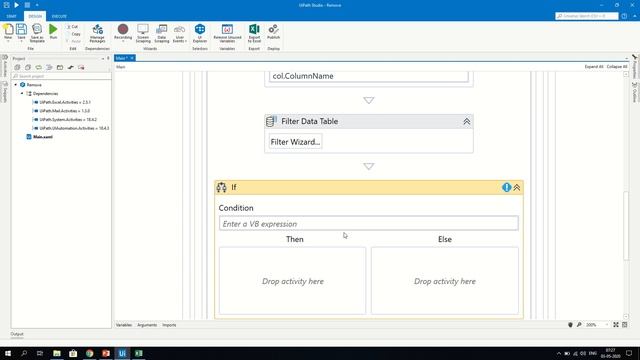Collapse the Dependencies tree node
This screenshot has height=360, width=640.
(x=22, y=93)
